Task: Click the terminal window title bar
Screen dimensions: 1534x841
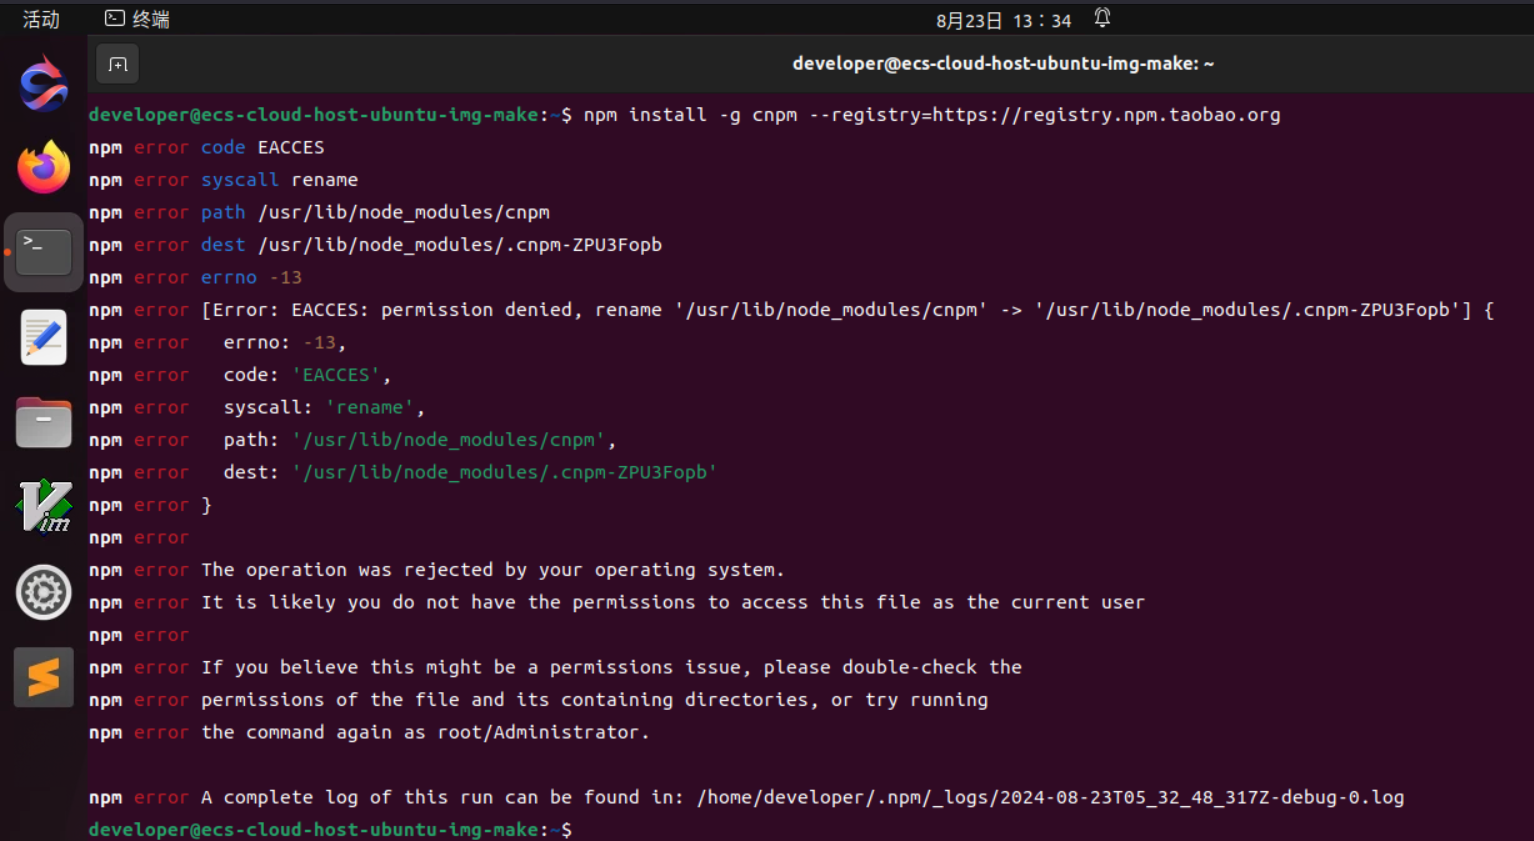Action: click(1002, 64)
